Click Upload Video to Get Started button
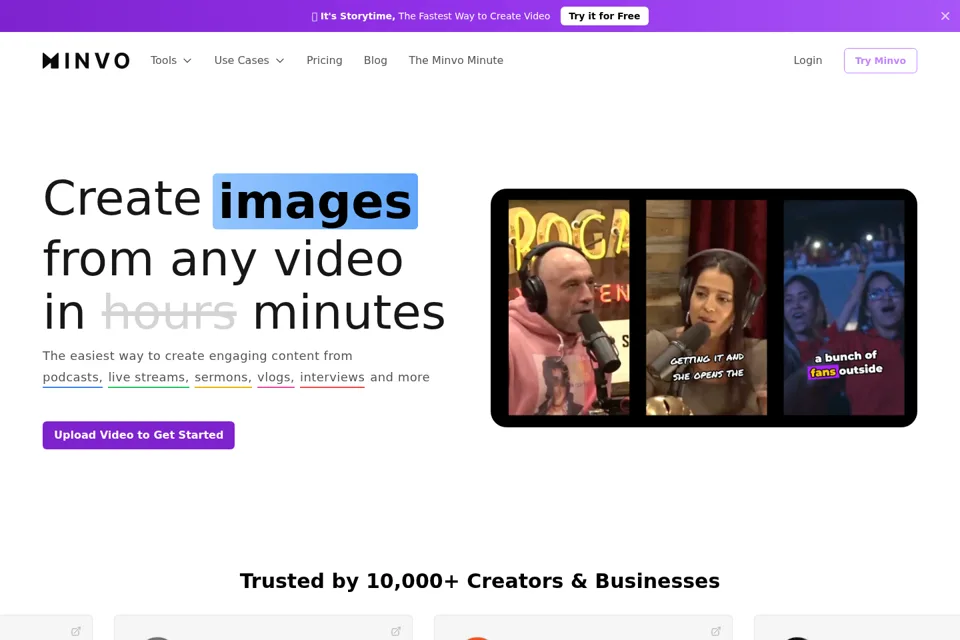The image size is (960, 640). tap(138, 435)
